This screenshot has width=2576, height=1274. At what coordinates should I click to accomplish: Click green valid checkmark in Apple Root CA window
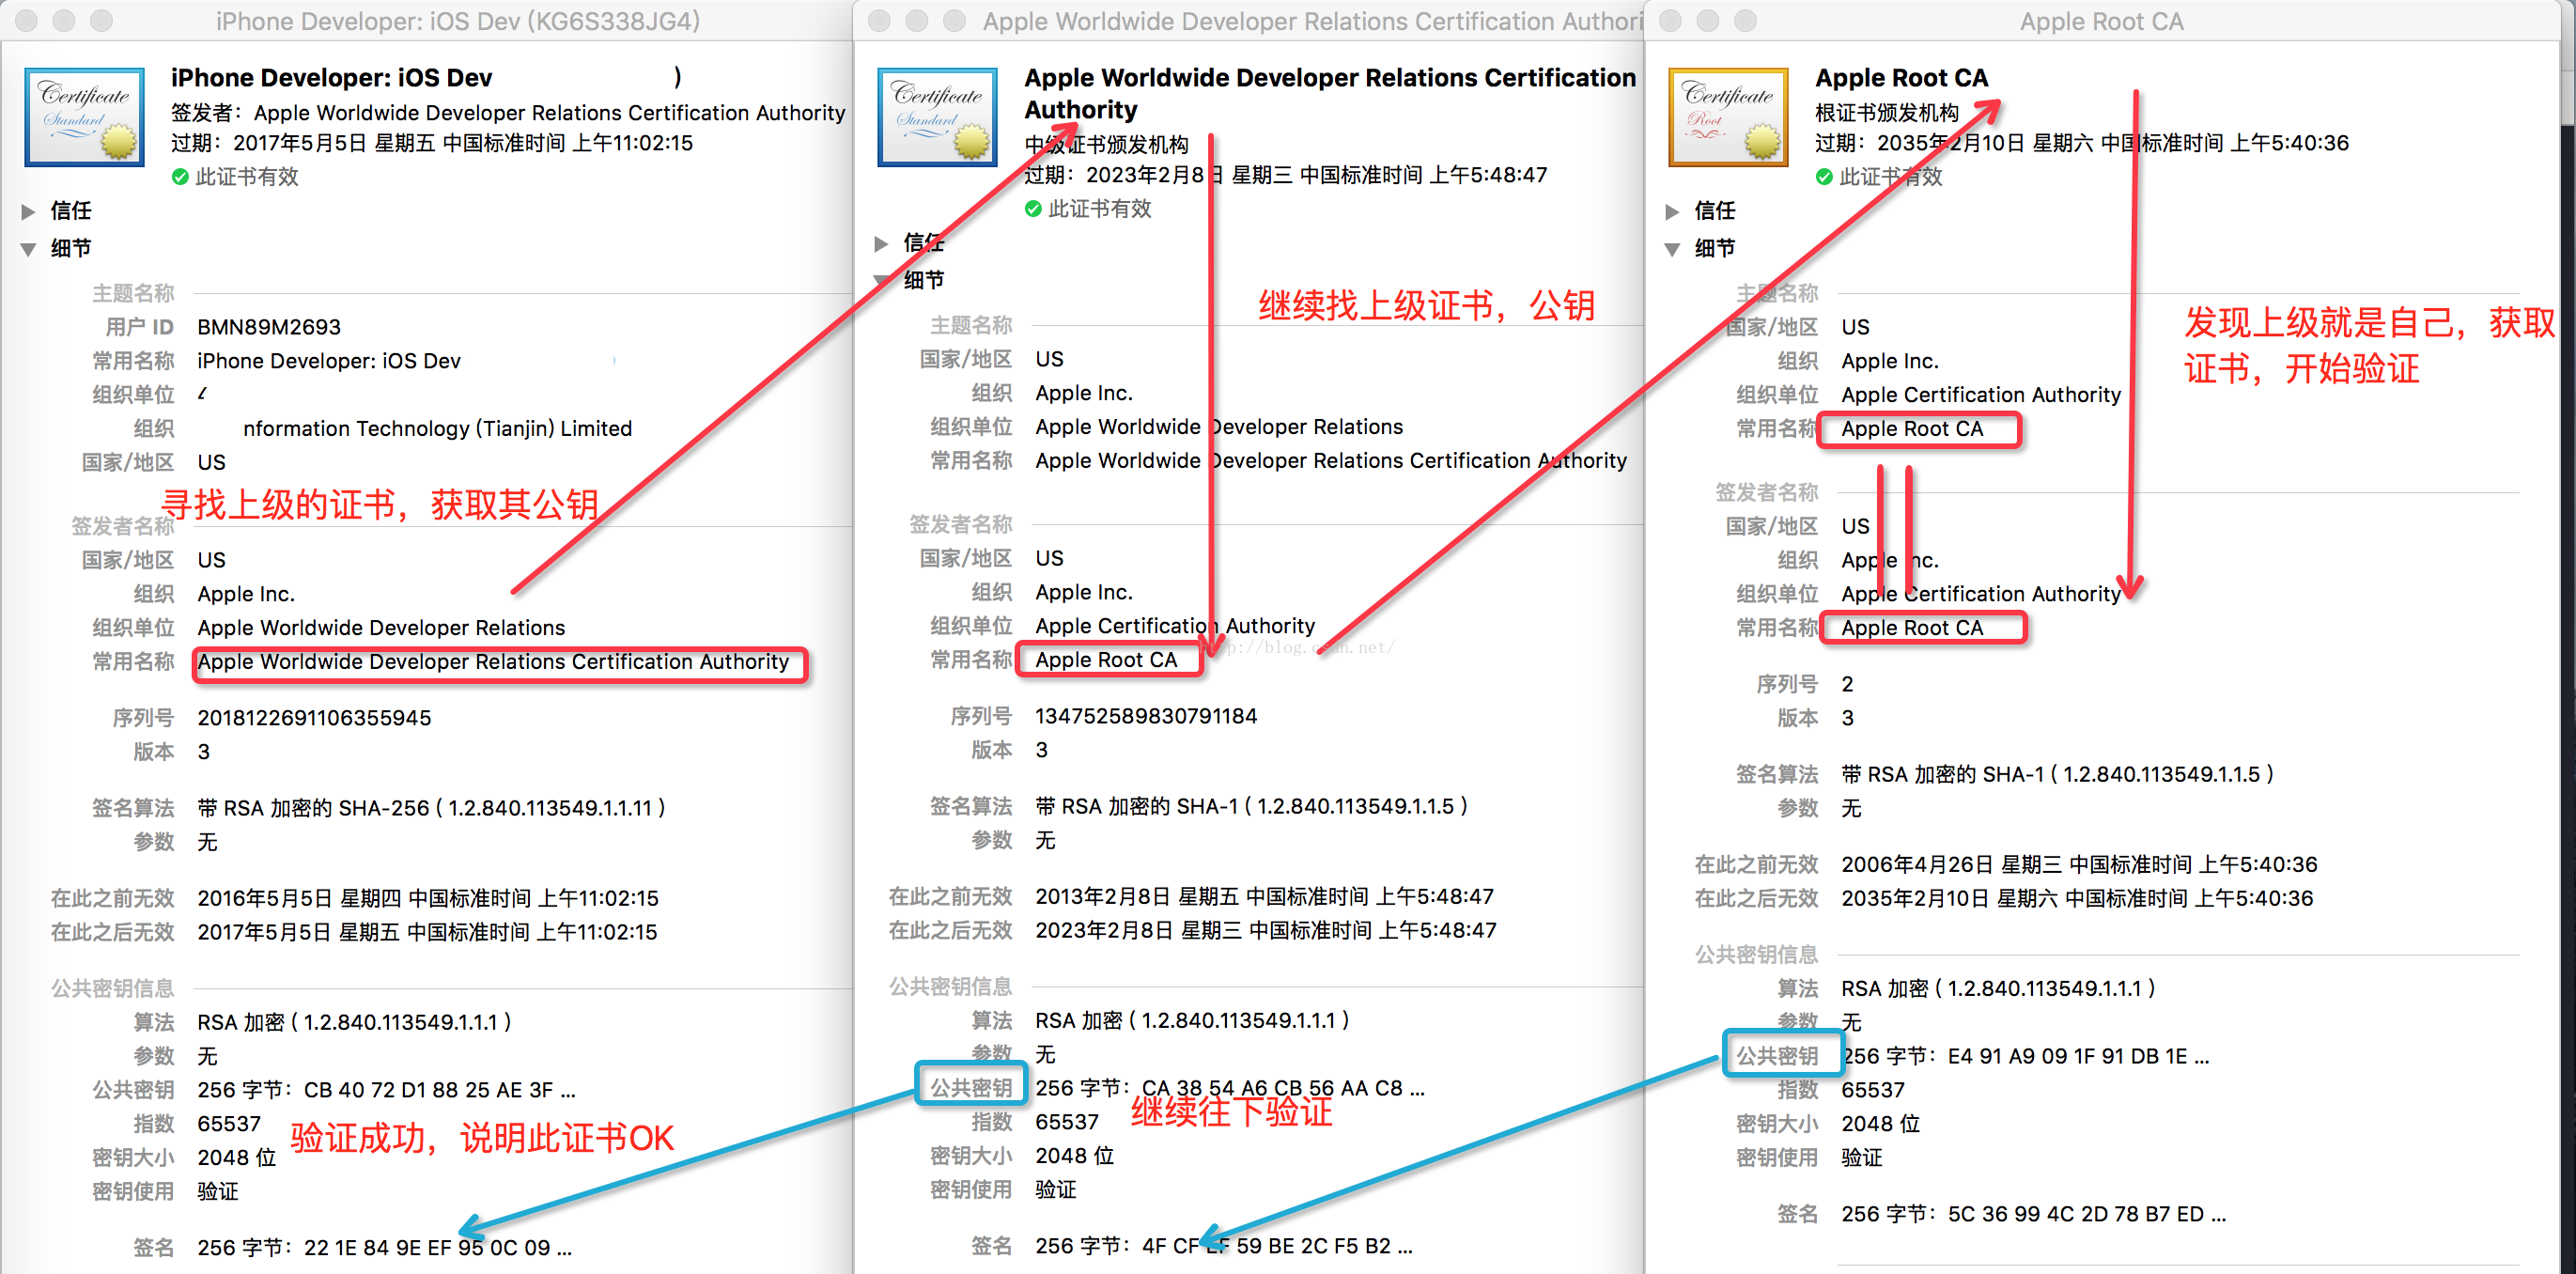[x=1823, y=177]
